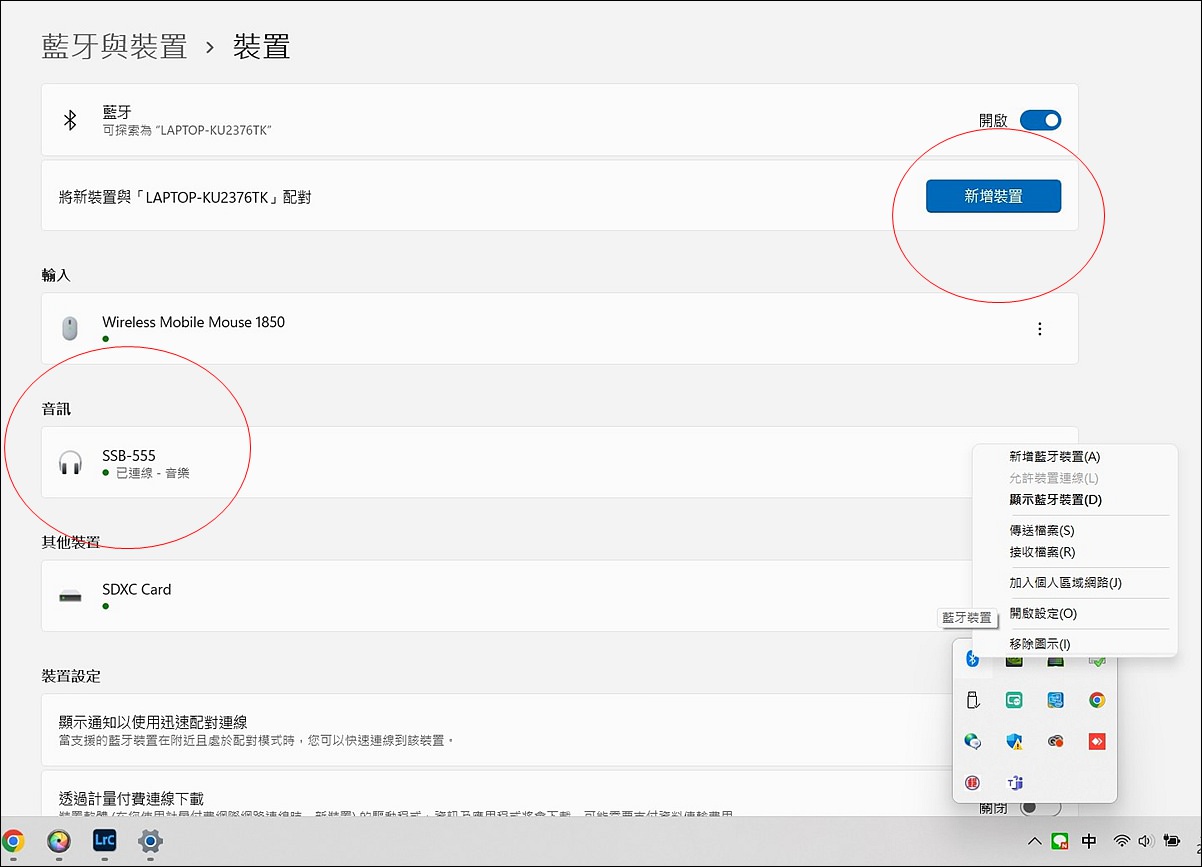Screen dimensions: 1202x867
Task: Open Microsoft Teams tray icon
Action: pos(1014,782)
